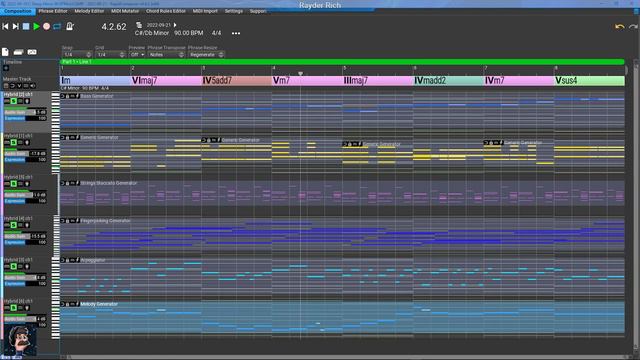The image size is (640, 360).
Task: Click the loop icon on Arpeggiator phrase
Action: [x=63, y=260]
